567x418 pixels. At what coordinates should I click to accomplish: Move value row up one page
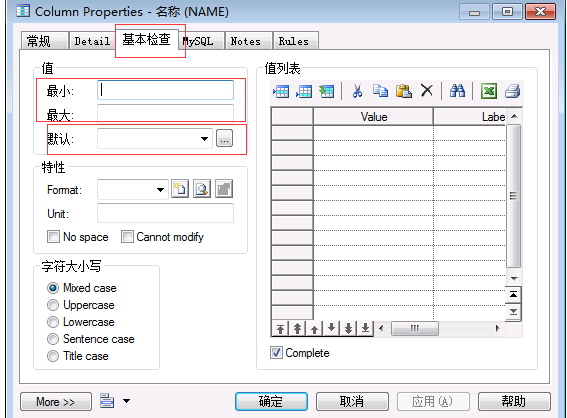tap(297, 329)
